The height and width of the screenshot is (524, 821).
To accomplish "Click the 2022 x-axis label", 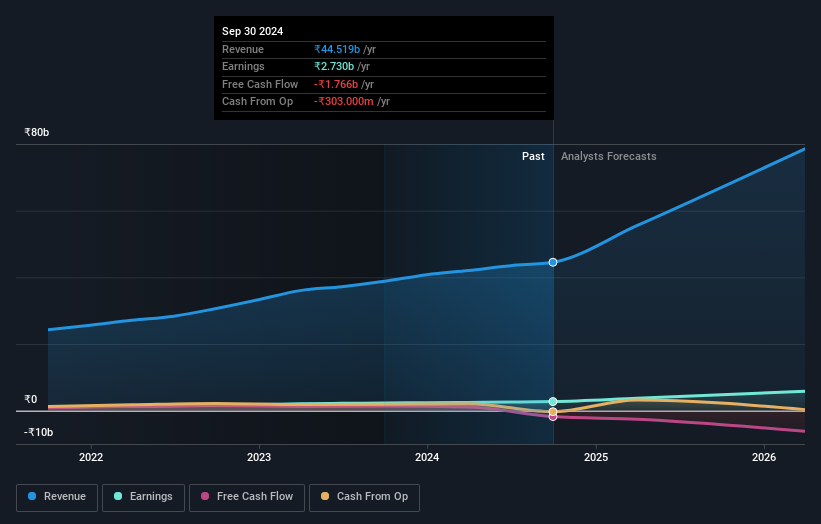I will (x=91, y=457).
